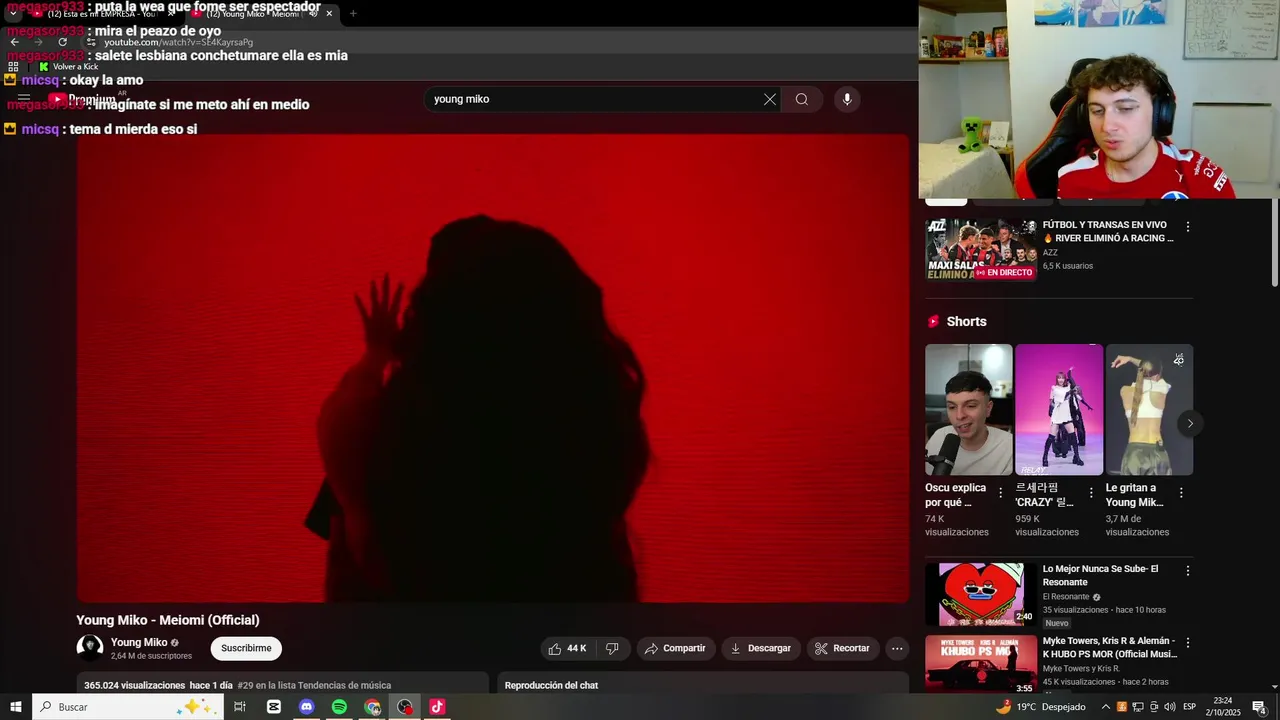Open options for KHUBO PS MOR video
The height and width of the screenshot is (720, 1280).
click(1188, 643)
